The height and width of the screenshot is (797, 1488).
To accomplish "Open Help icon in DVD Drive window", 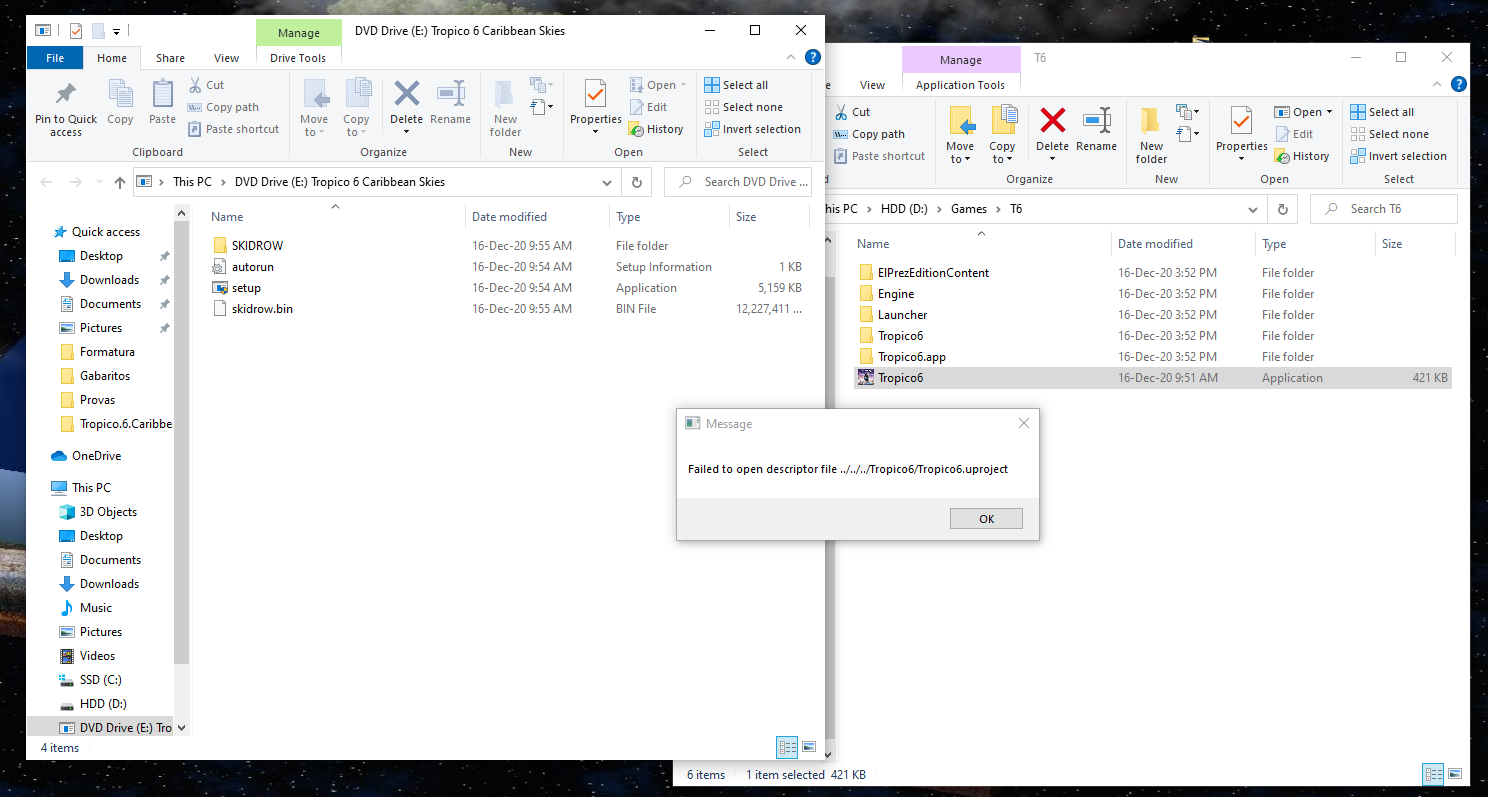I will tap(813, 58).
